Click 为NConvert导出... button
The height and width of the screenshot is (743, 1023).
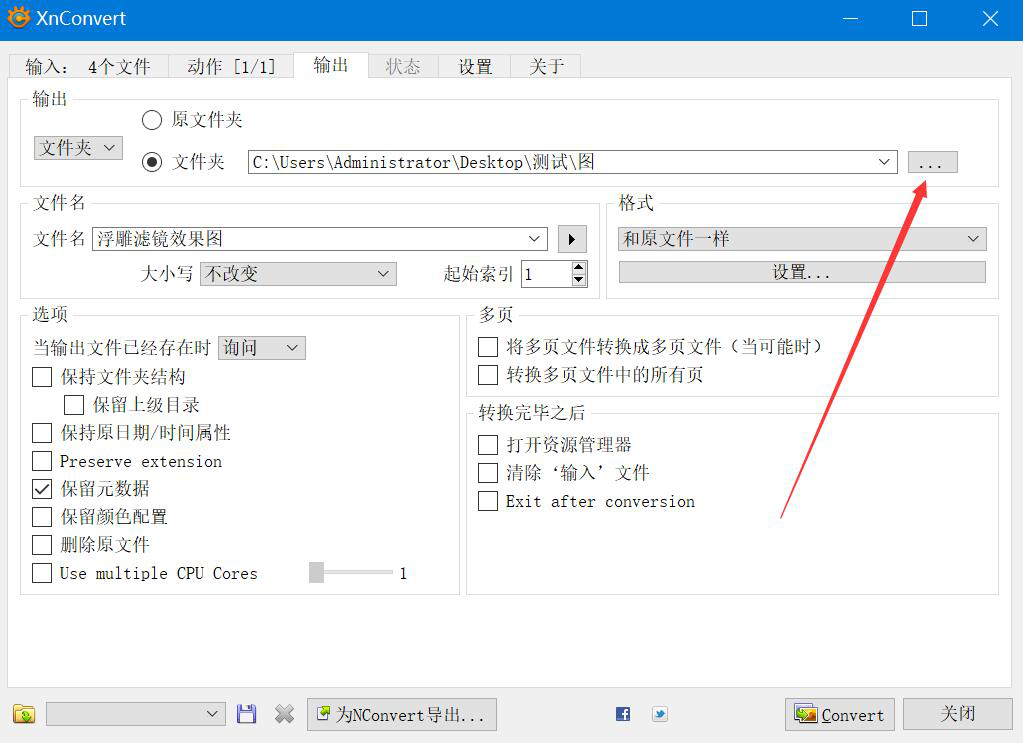[402, 714]
